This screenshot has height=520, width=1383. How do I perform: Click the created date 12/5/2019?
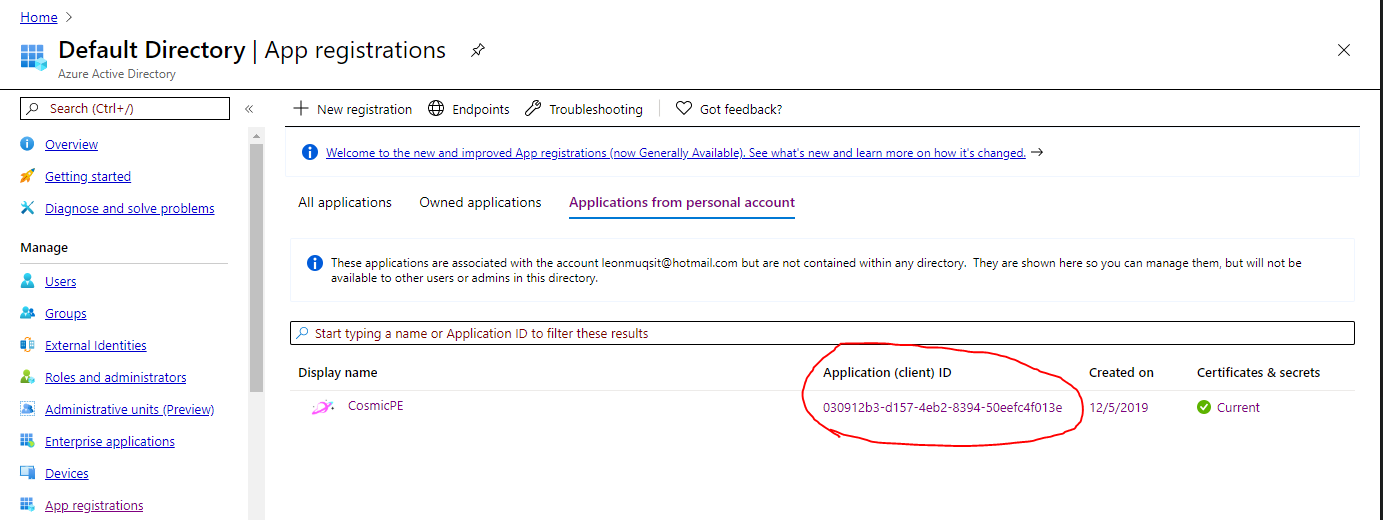(1120, 407)
